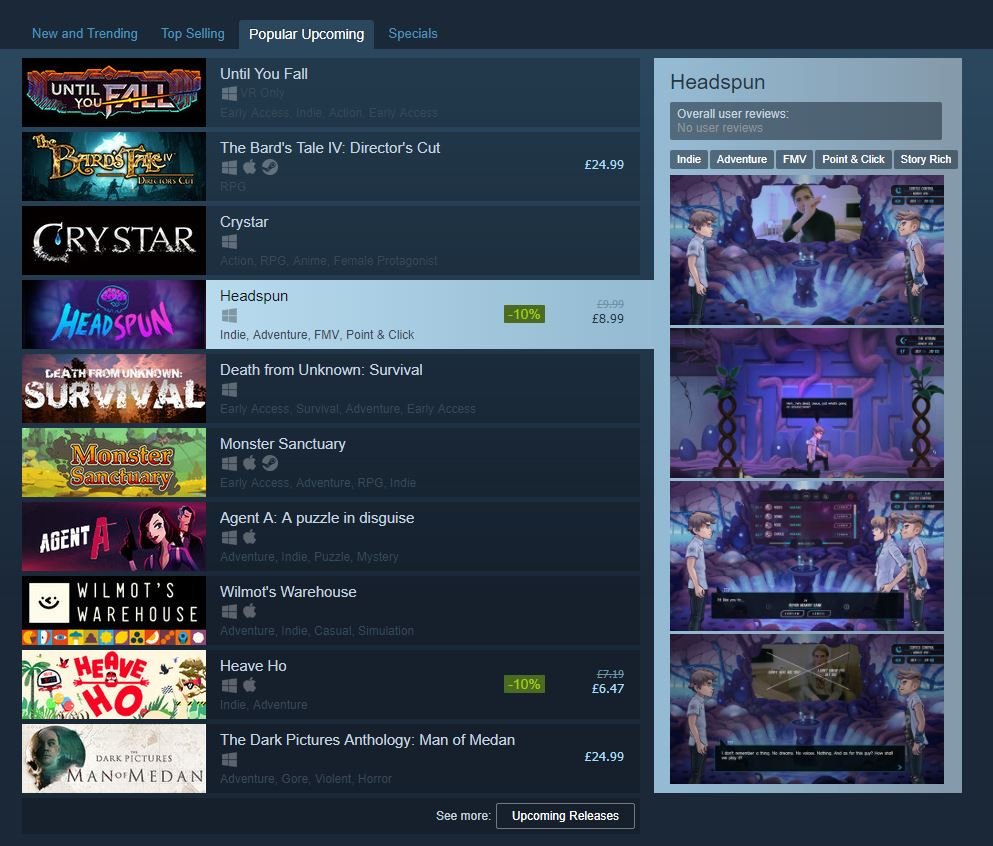Open fourth Headspun screenshot at the bottom
993x846 pixels.
pyautogui.click(x=807, y=709)
